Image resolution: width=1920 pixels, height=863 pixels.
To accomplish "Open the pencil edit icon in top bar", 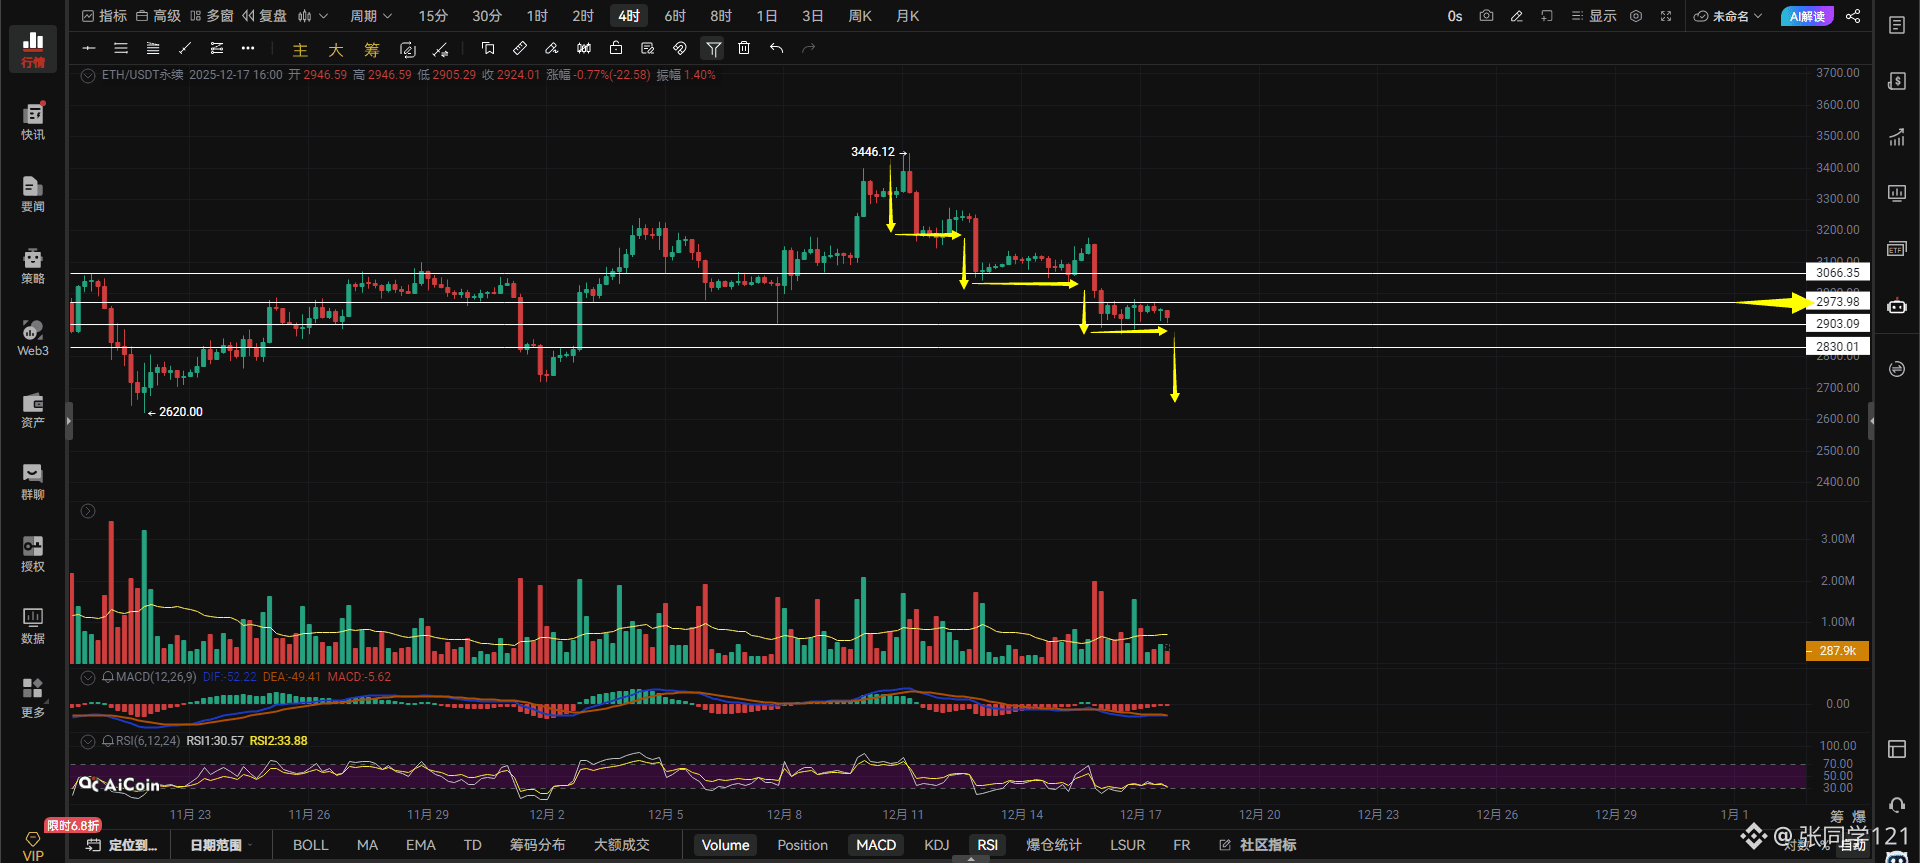I will (x=1516, y=16).
